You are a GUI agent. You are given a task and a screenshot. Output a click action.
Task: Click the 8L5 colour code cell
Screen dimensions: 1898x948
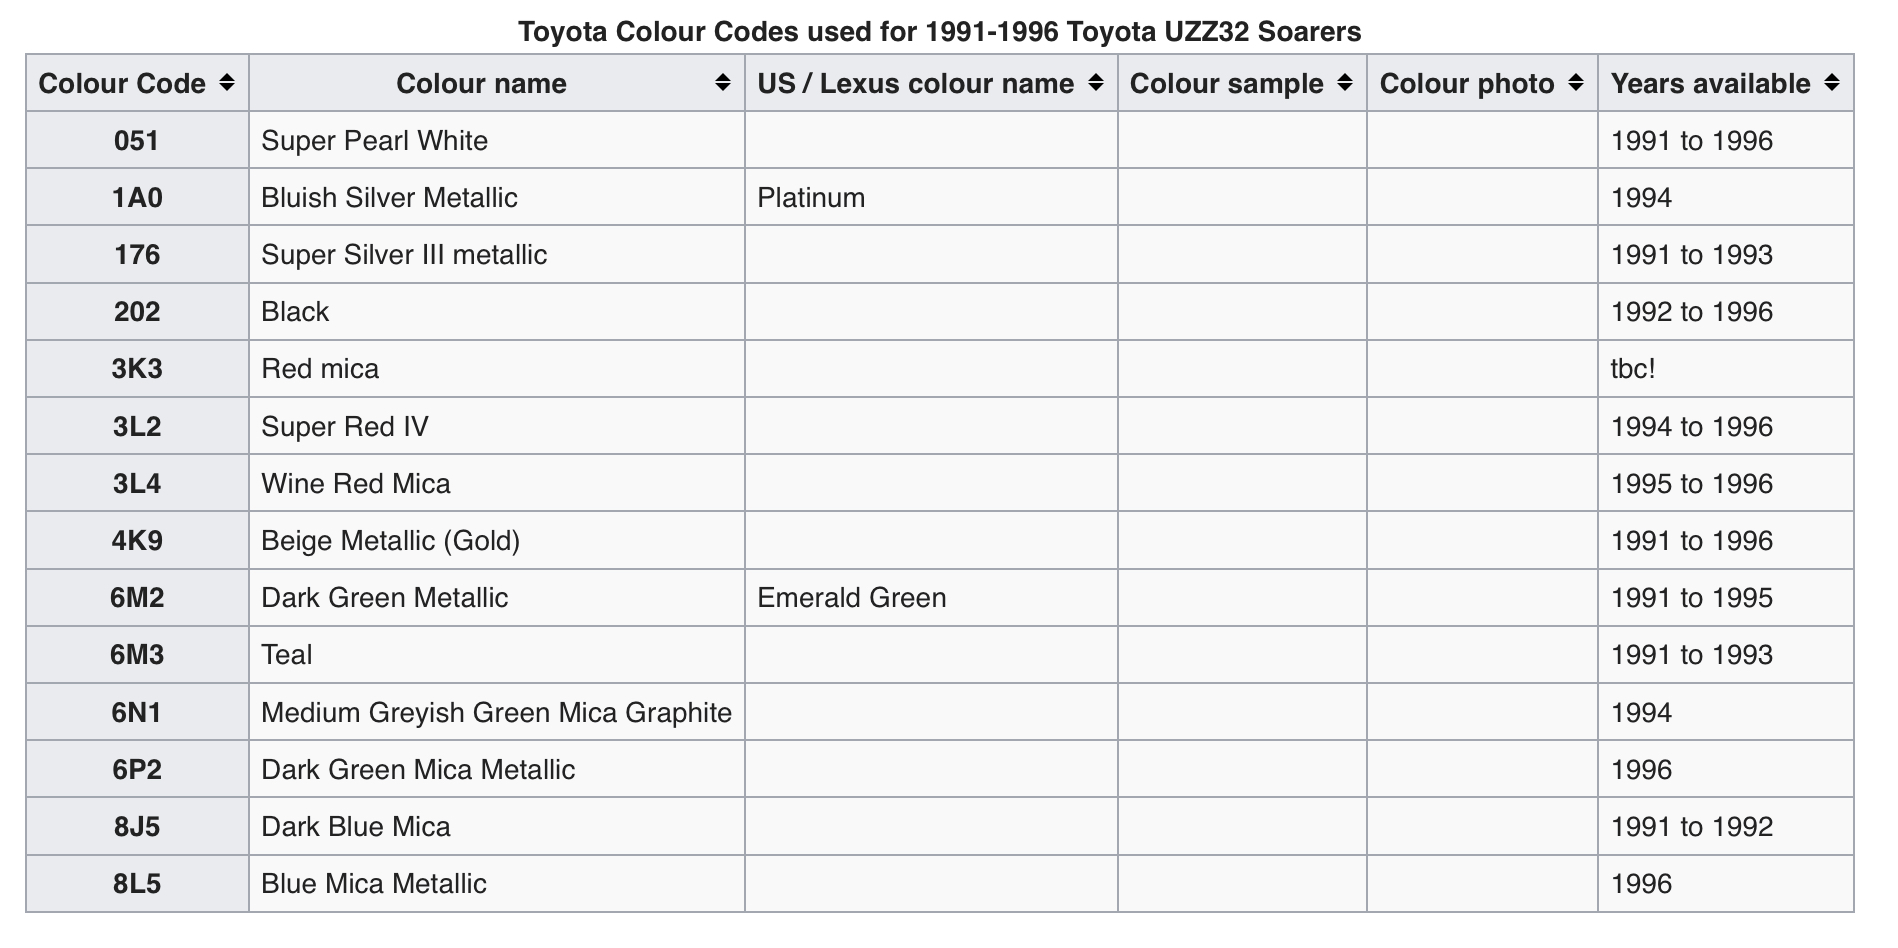[137, 884]
